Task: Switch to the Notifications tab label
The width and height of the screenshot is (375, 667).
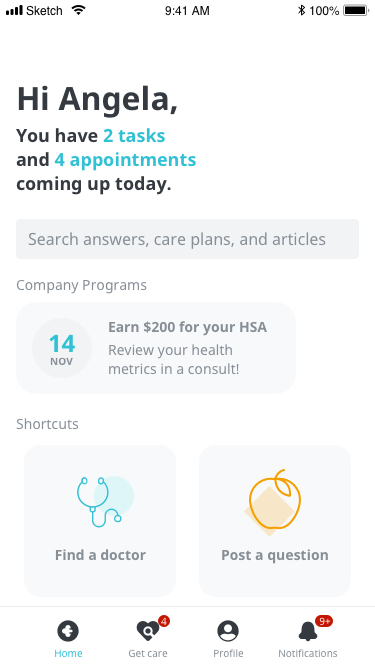Action: pos(308,653)
